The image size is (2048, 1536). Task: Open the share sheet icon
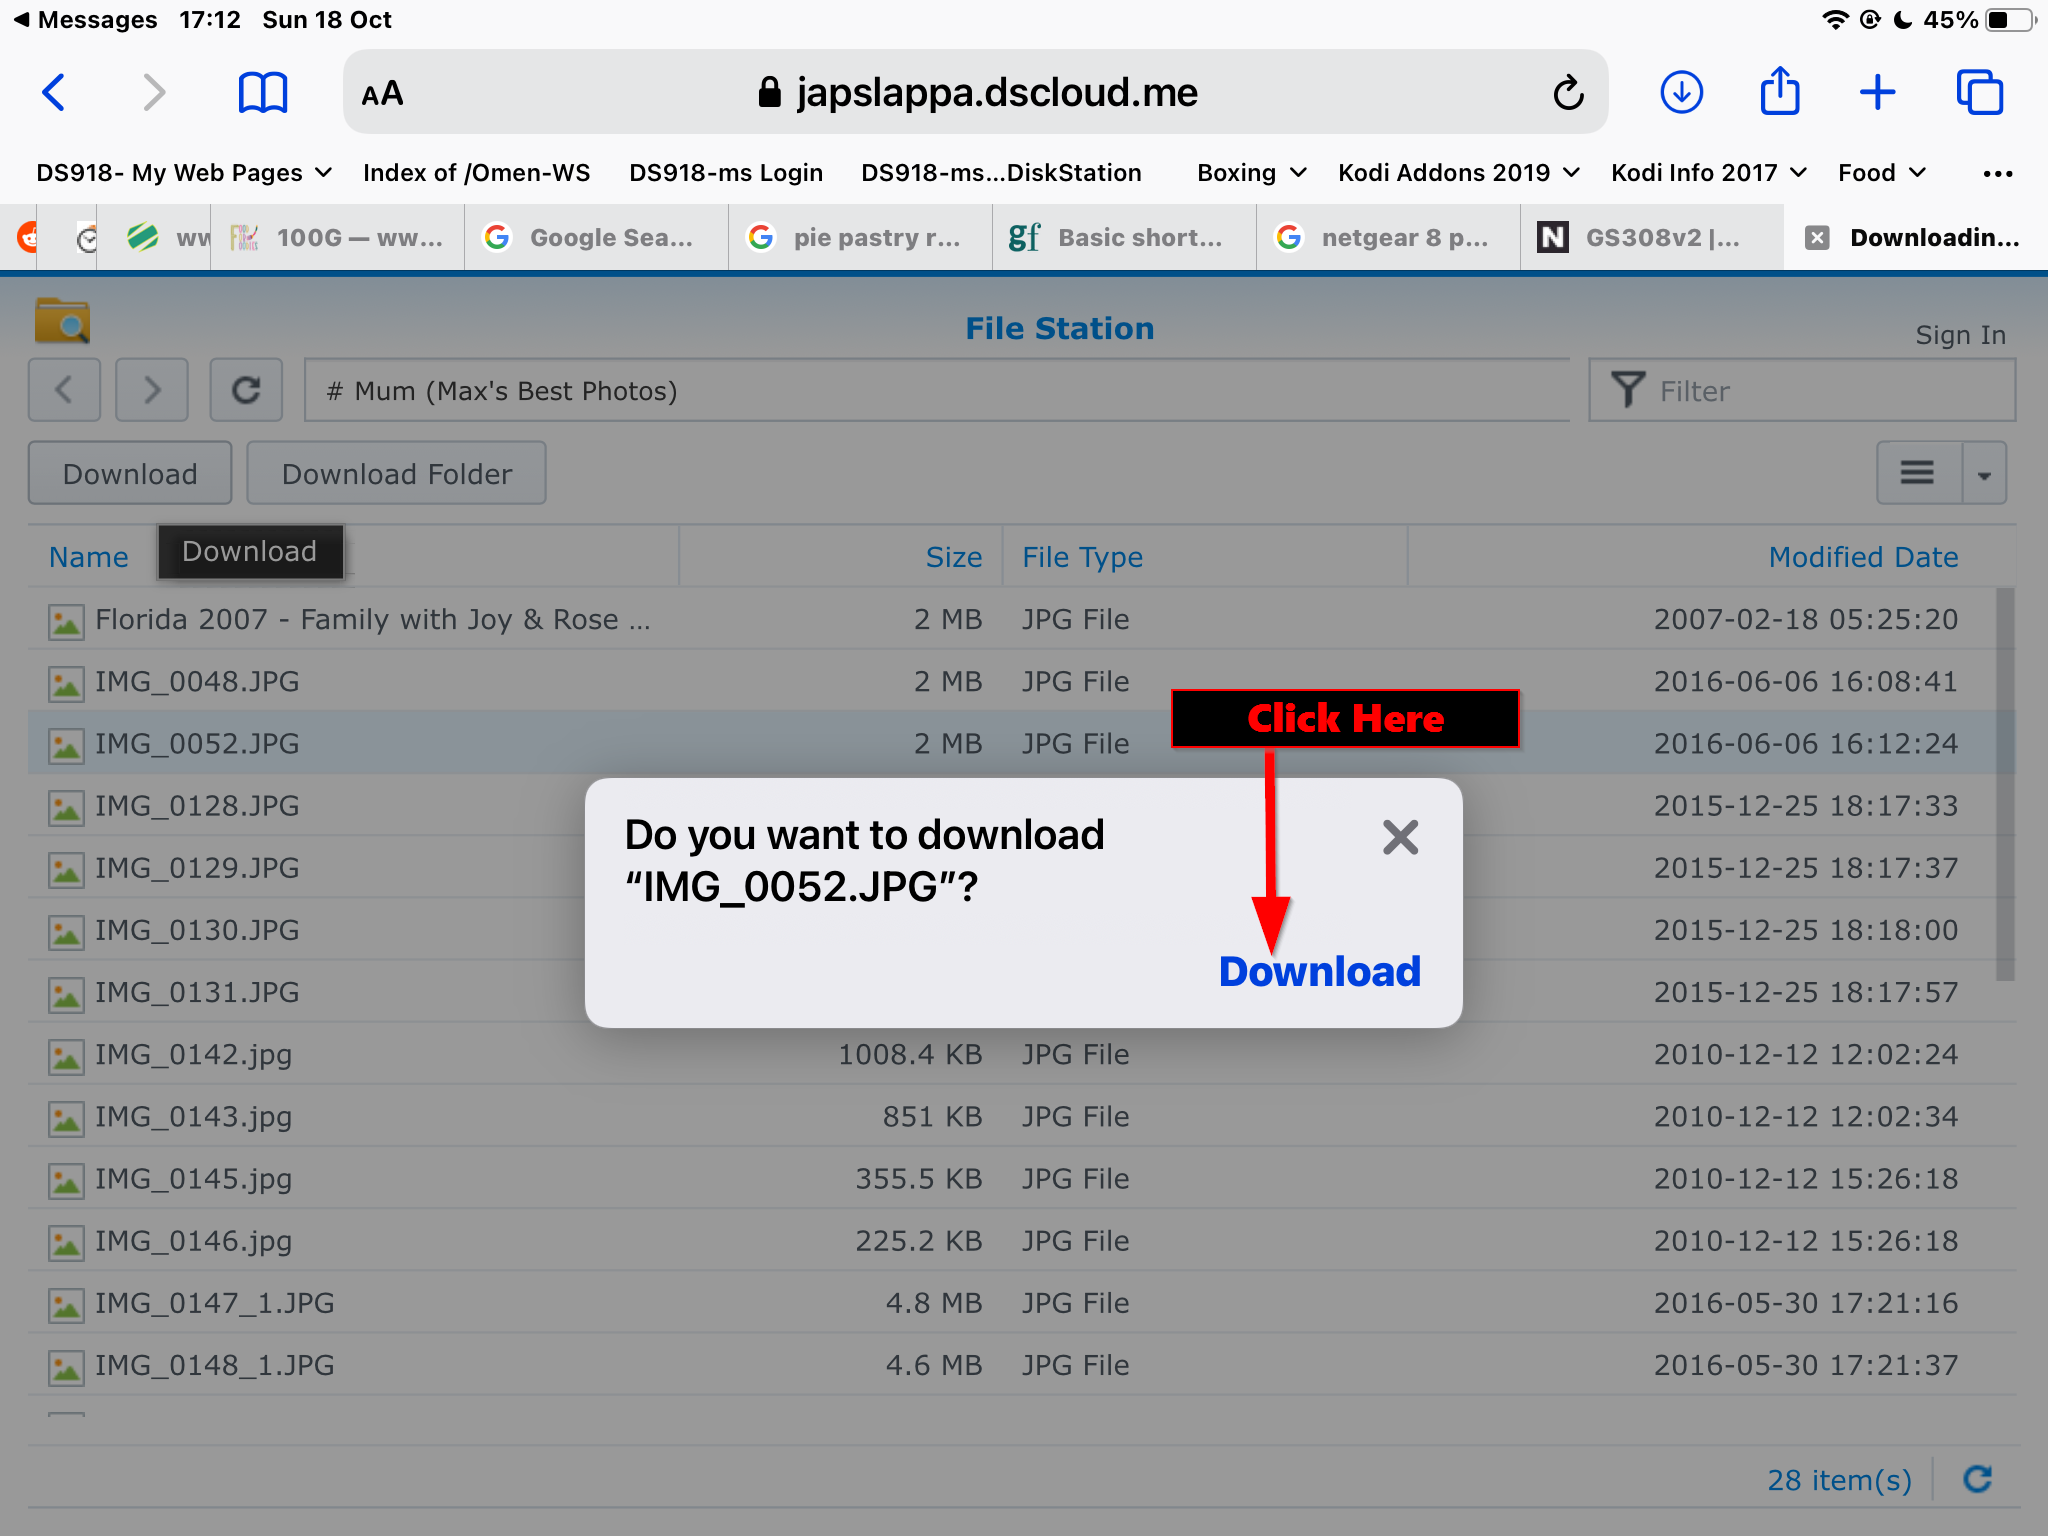(1780, 91)
